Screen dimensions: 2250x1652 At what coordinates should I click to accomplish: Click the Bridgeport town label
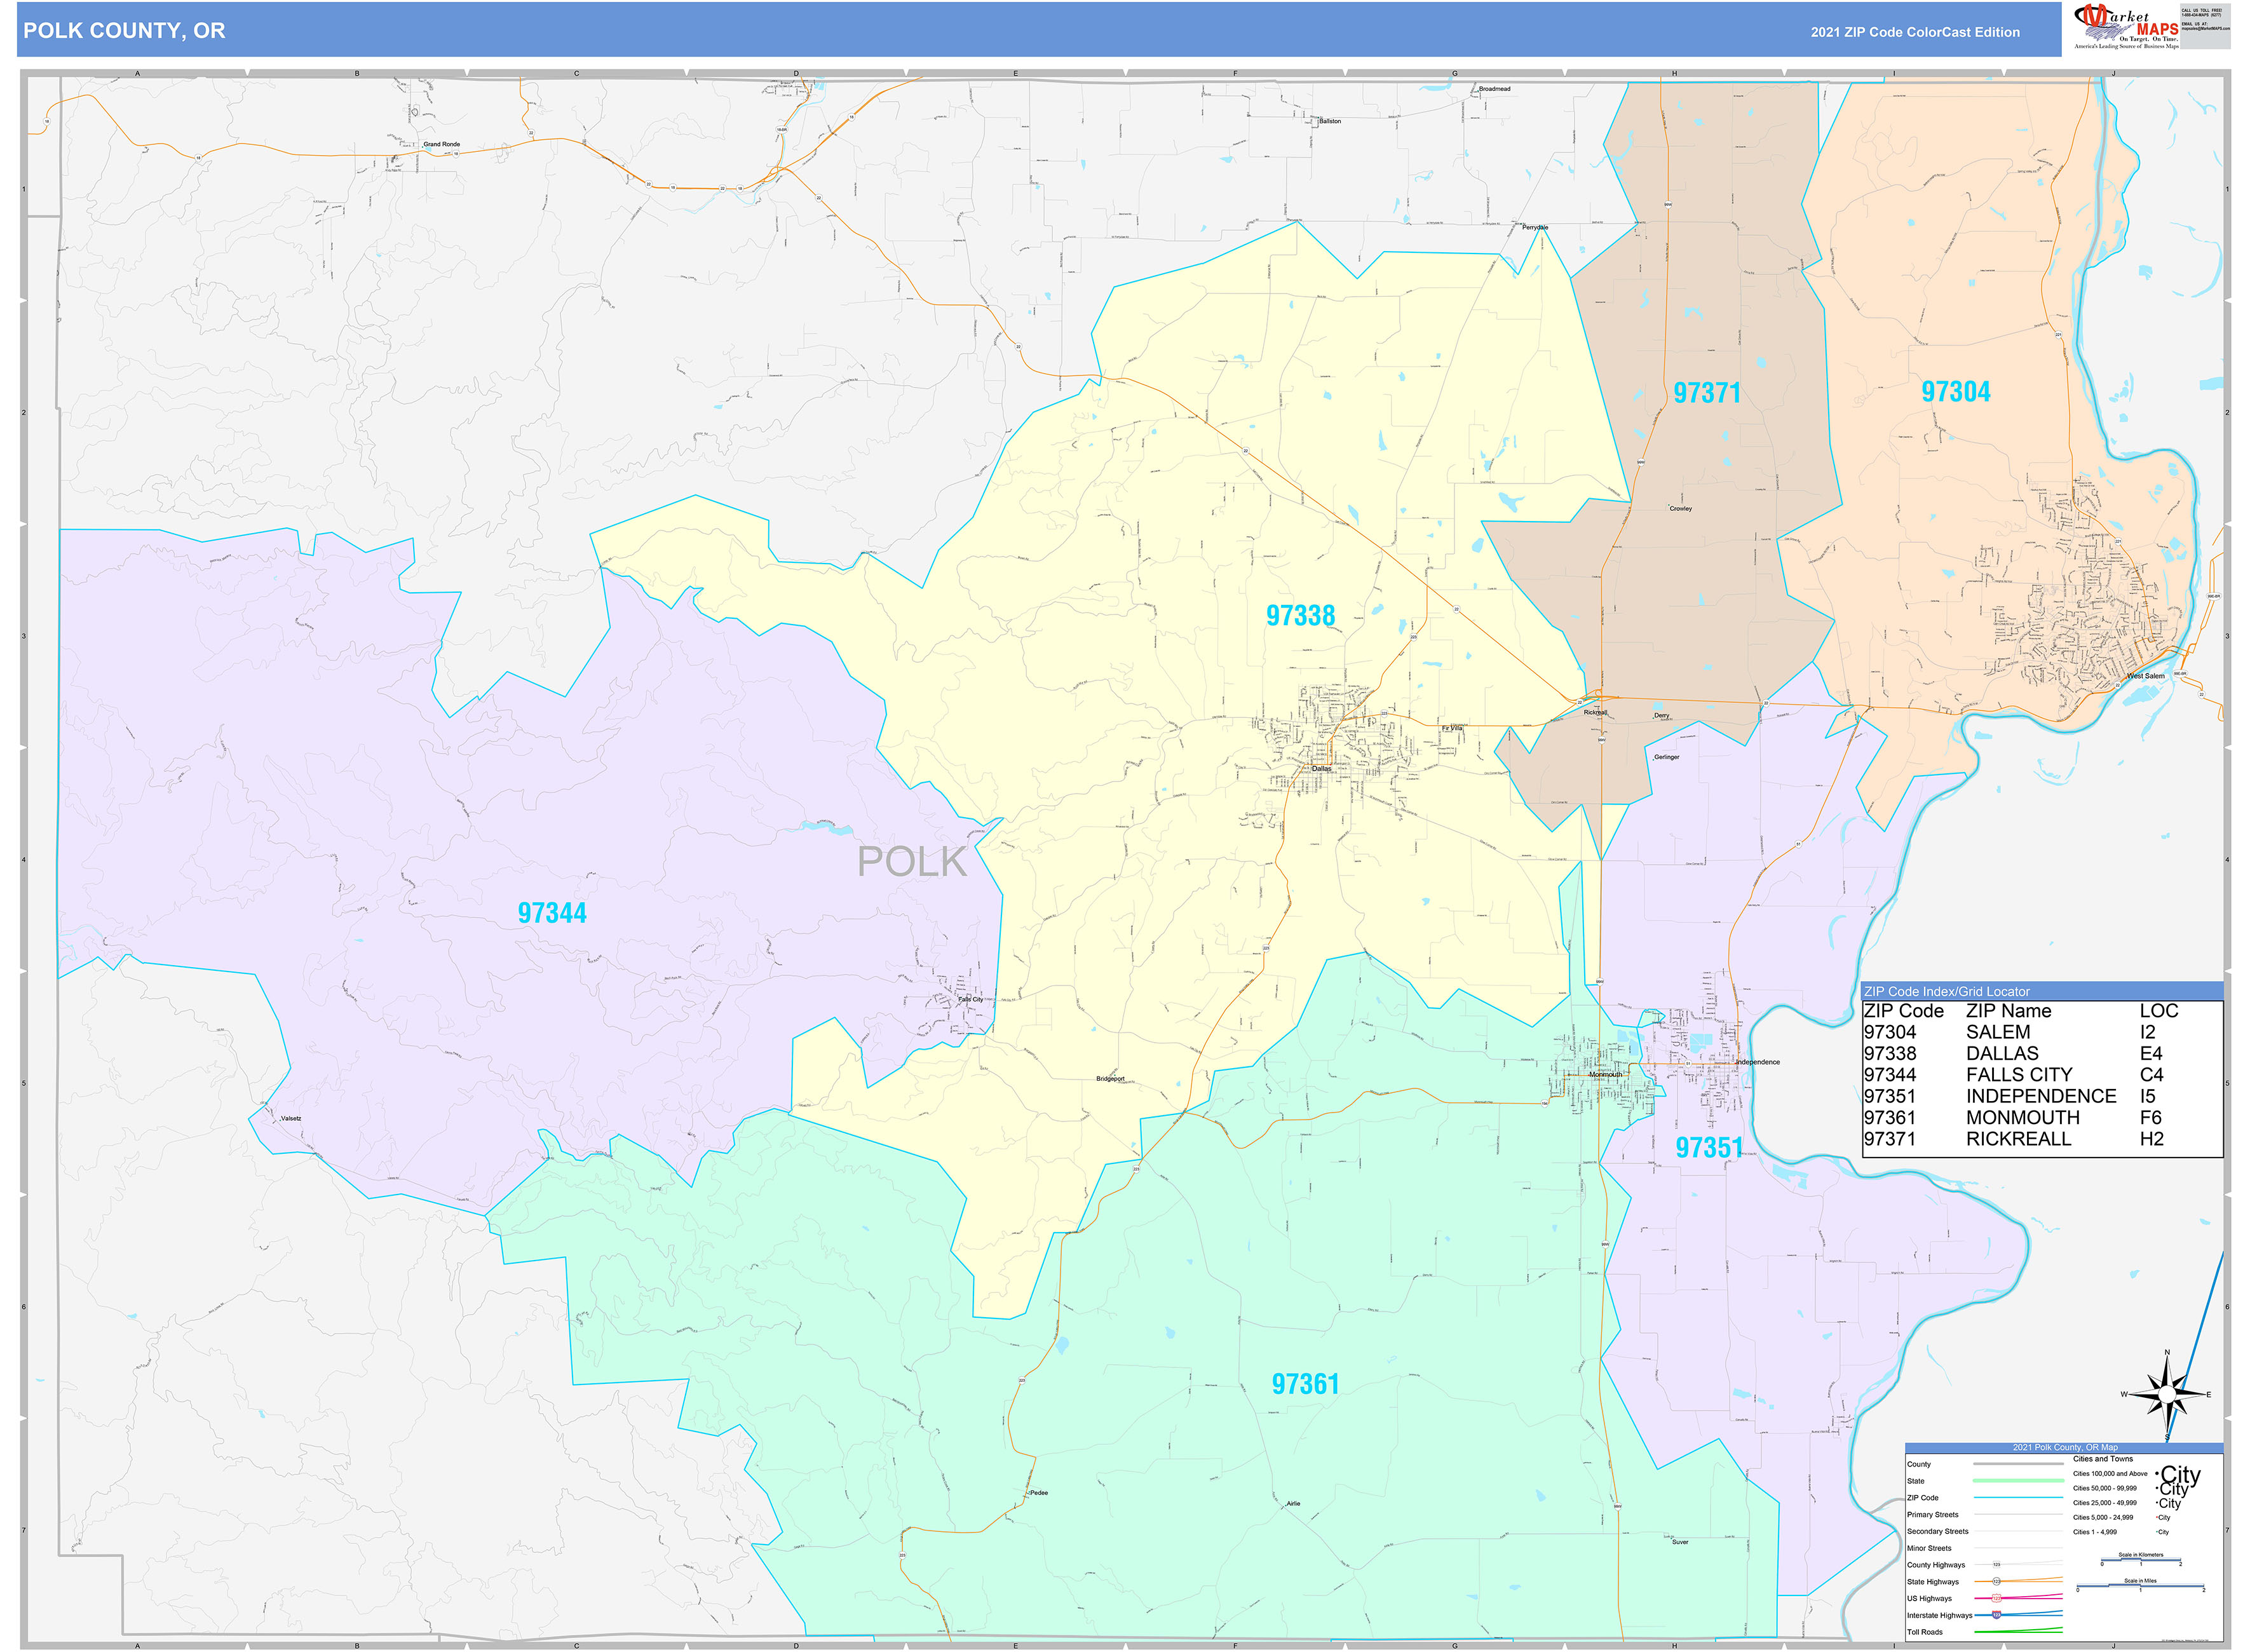pyautogui.click(x=1110, y=1079)
